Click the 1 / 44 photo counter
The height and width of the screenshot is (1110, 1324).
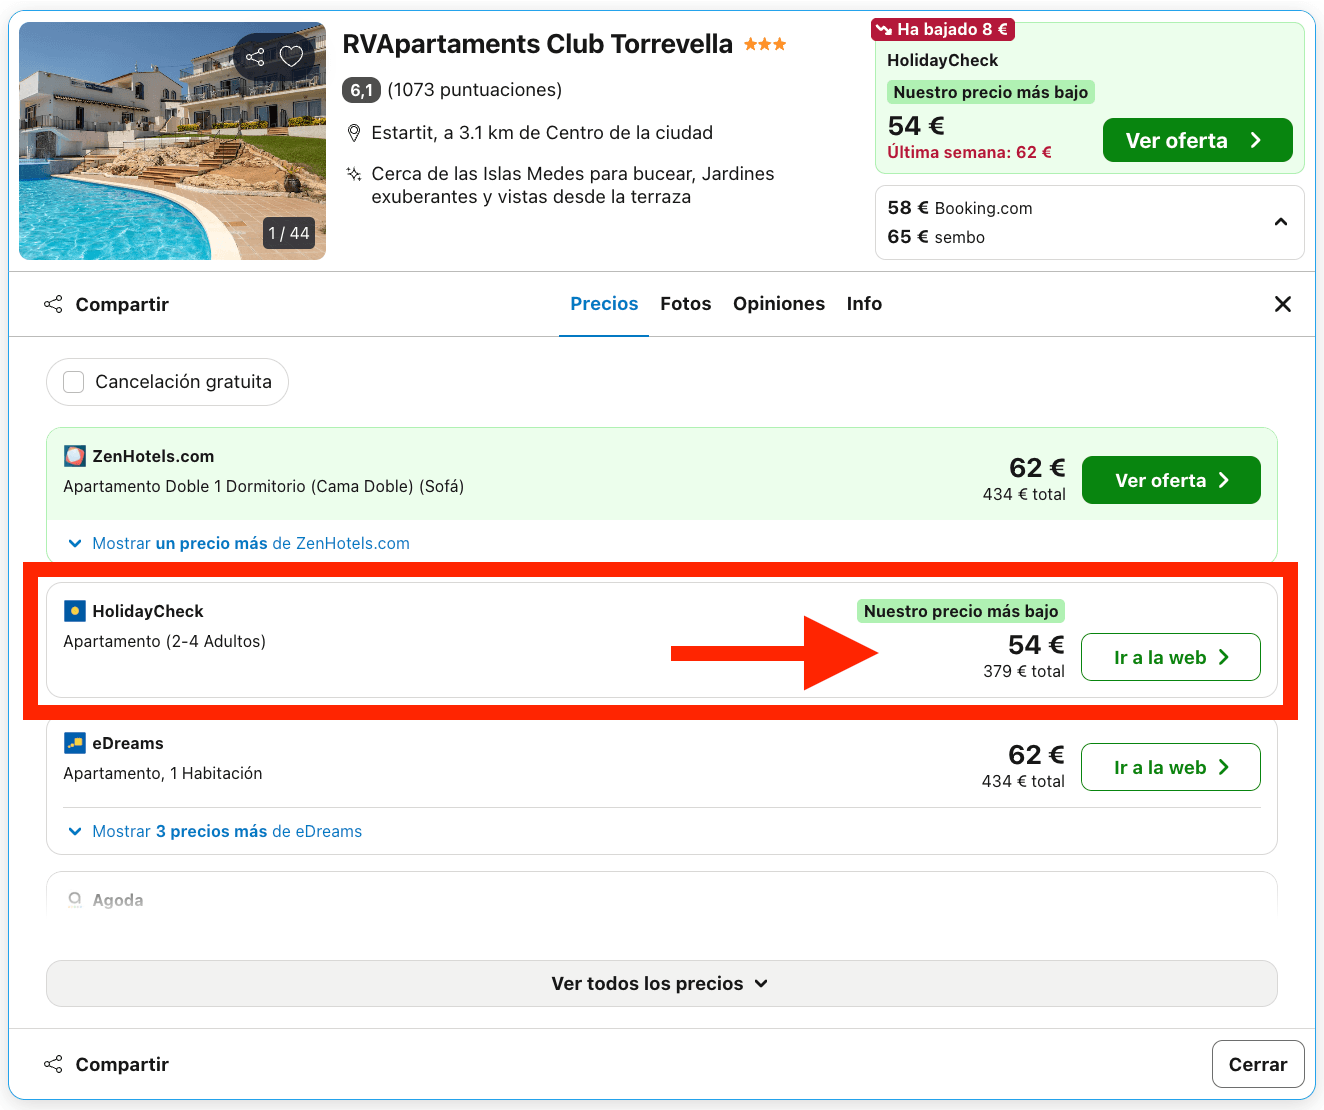(x=289, y=233)
